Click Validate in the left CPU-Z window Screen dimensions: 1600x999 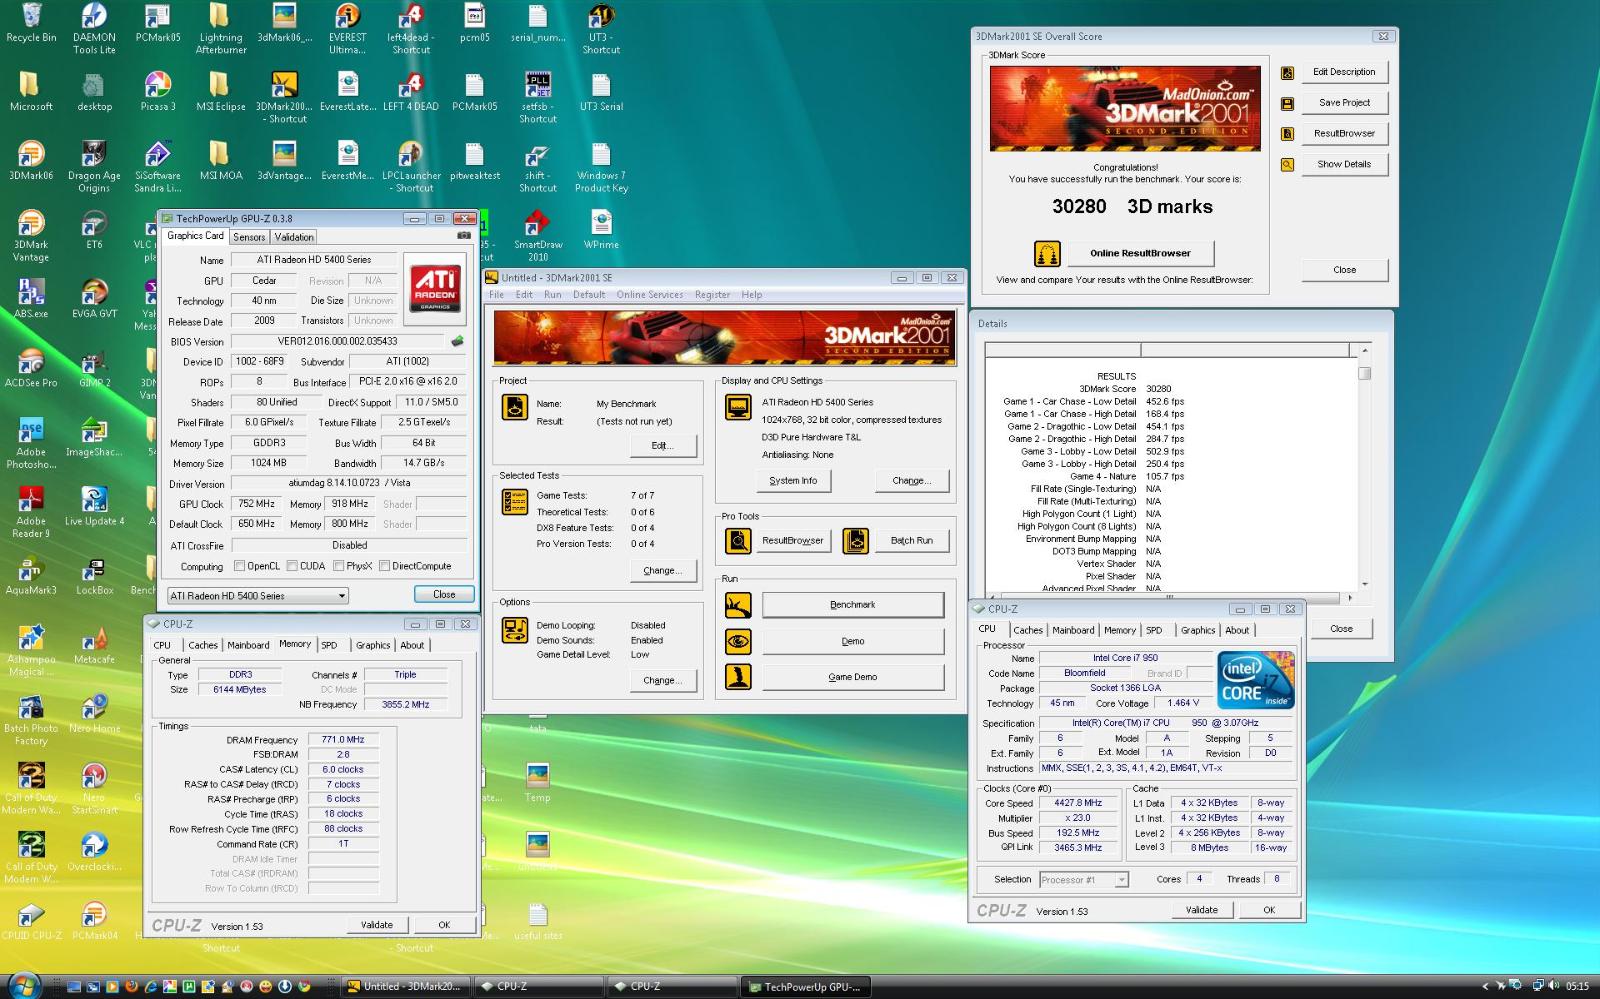point(377,925)
